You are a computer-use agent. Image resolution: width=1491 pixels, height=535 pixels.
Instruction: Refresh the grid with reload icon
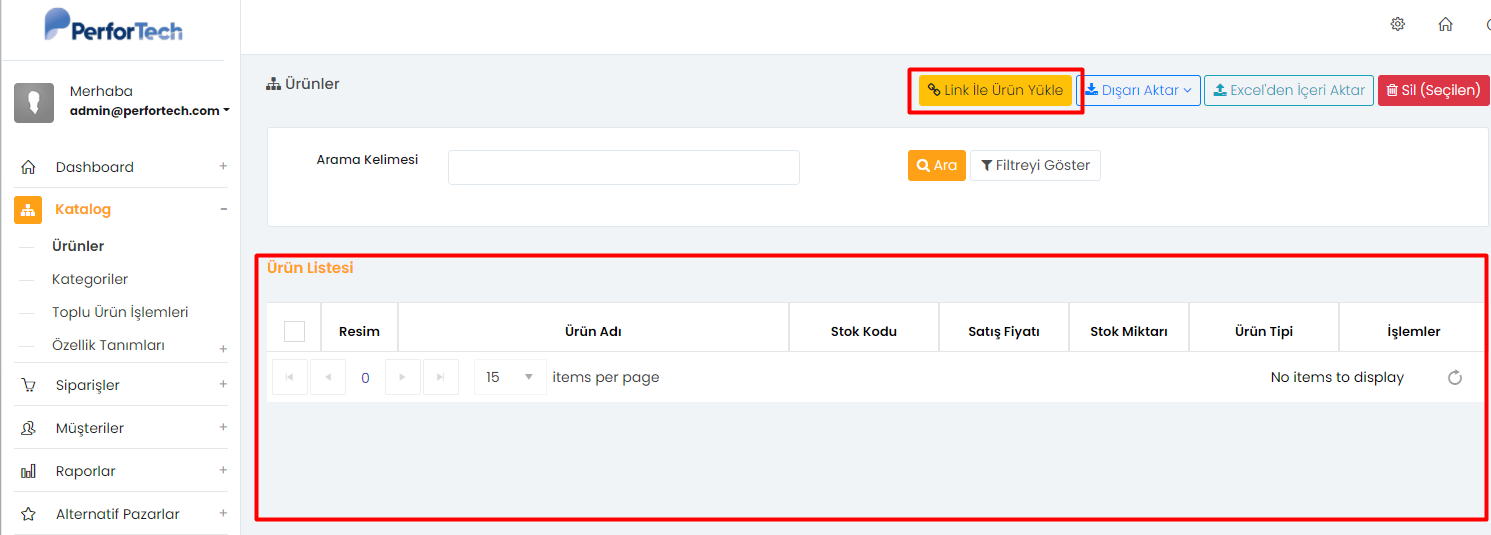click(x=1455, y=377)
